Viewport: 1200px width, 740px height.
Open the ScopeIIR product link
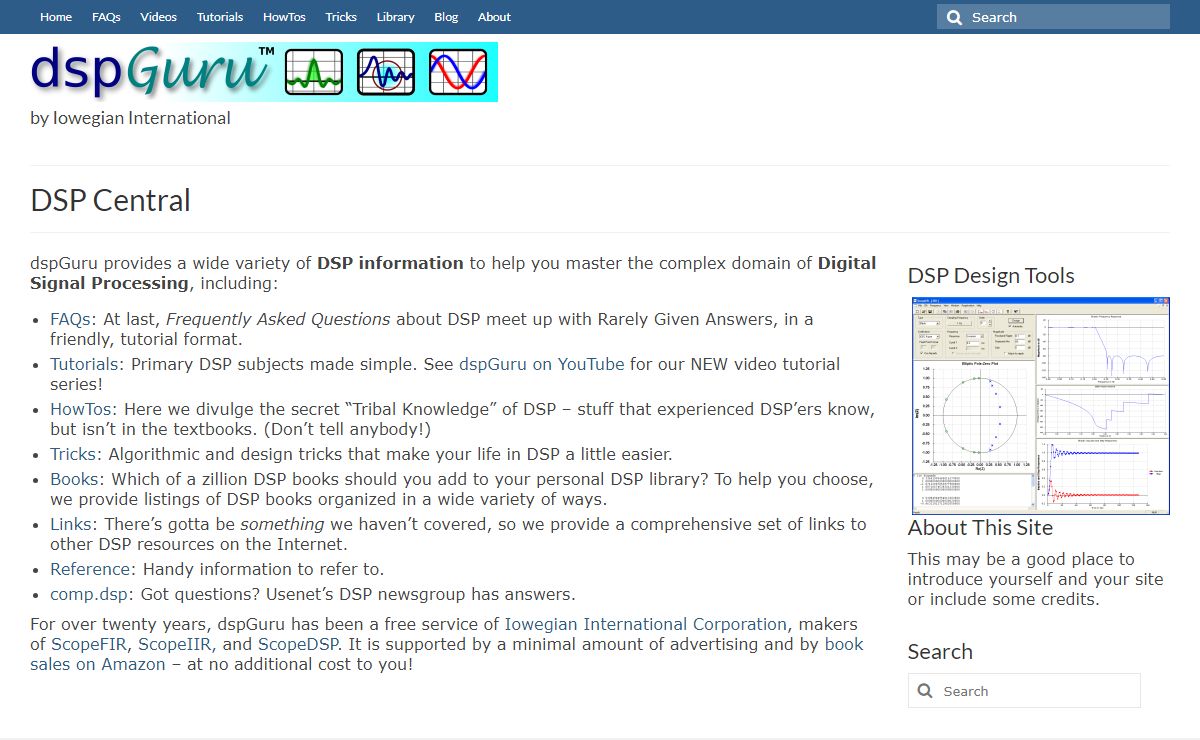click(175, 644)
